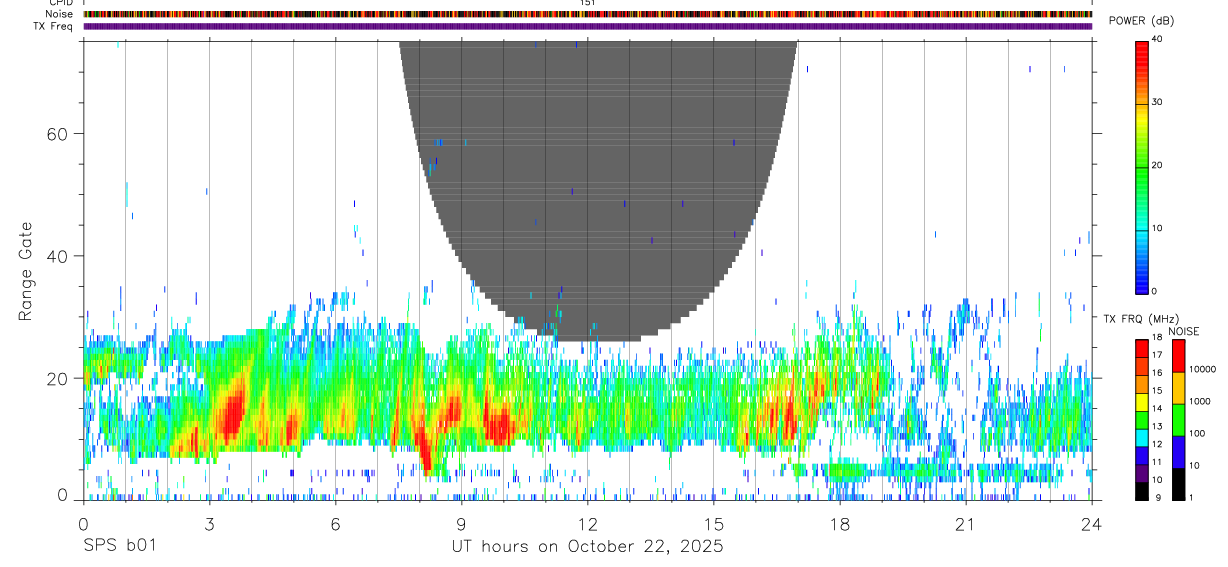Click the '21' tick on the UT hours axis

tap(966, 523)
